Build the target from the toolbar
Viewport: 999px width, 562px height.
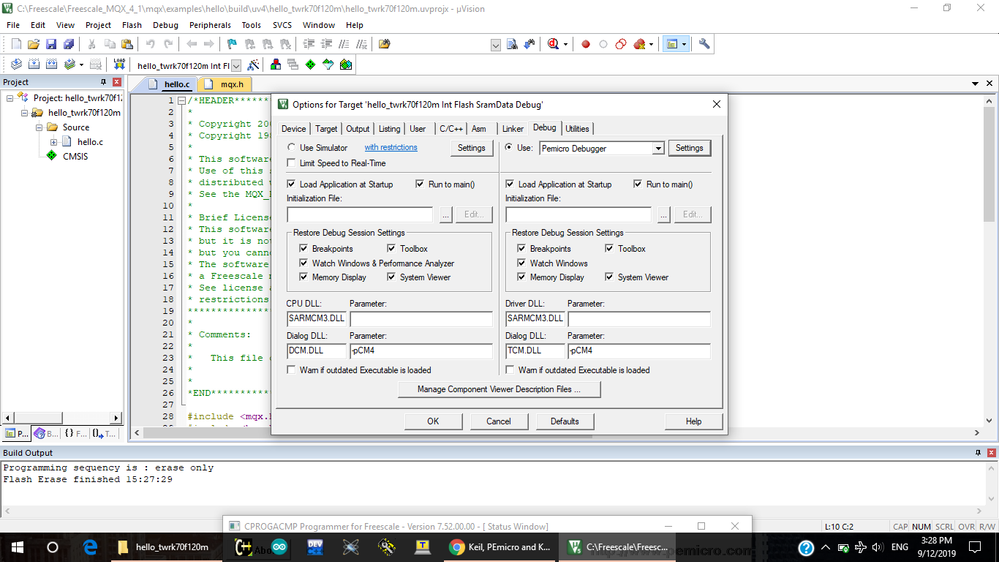tap(34, 64)
